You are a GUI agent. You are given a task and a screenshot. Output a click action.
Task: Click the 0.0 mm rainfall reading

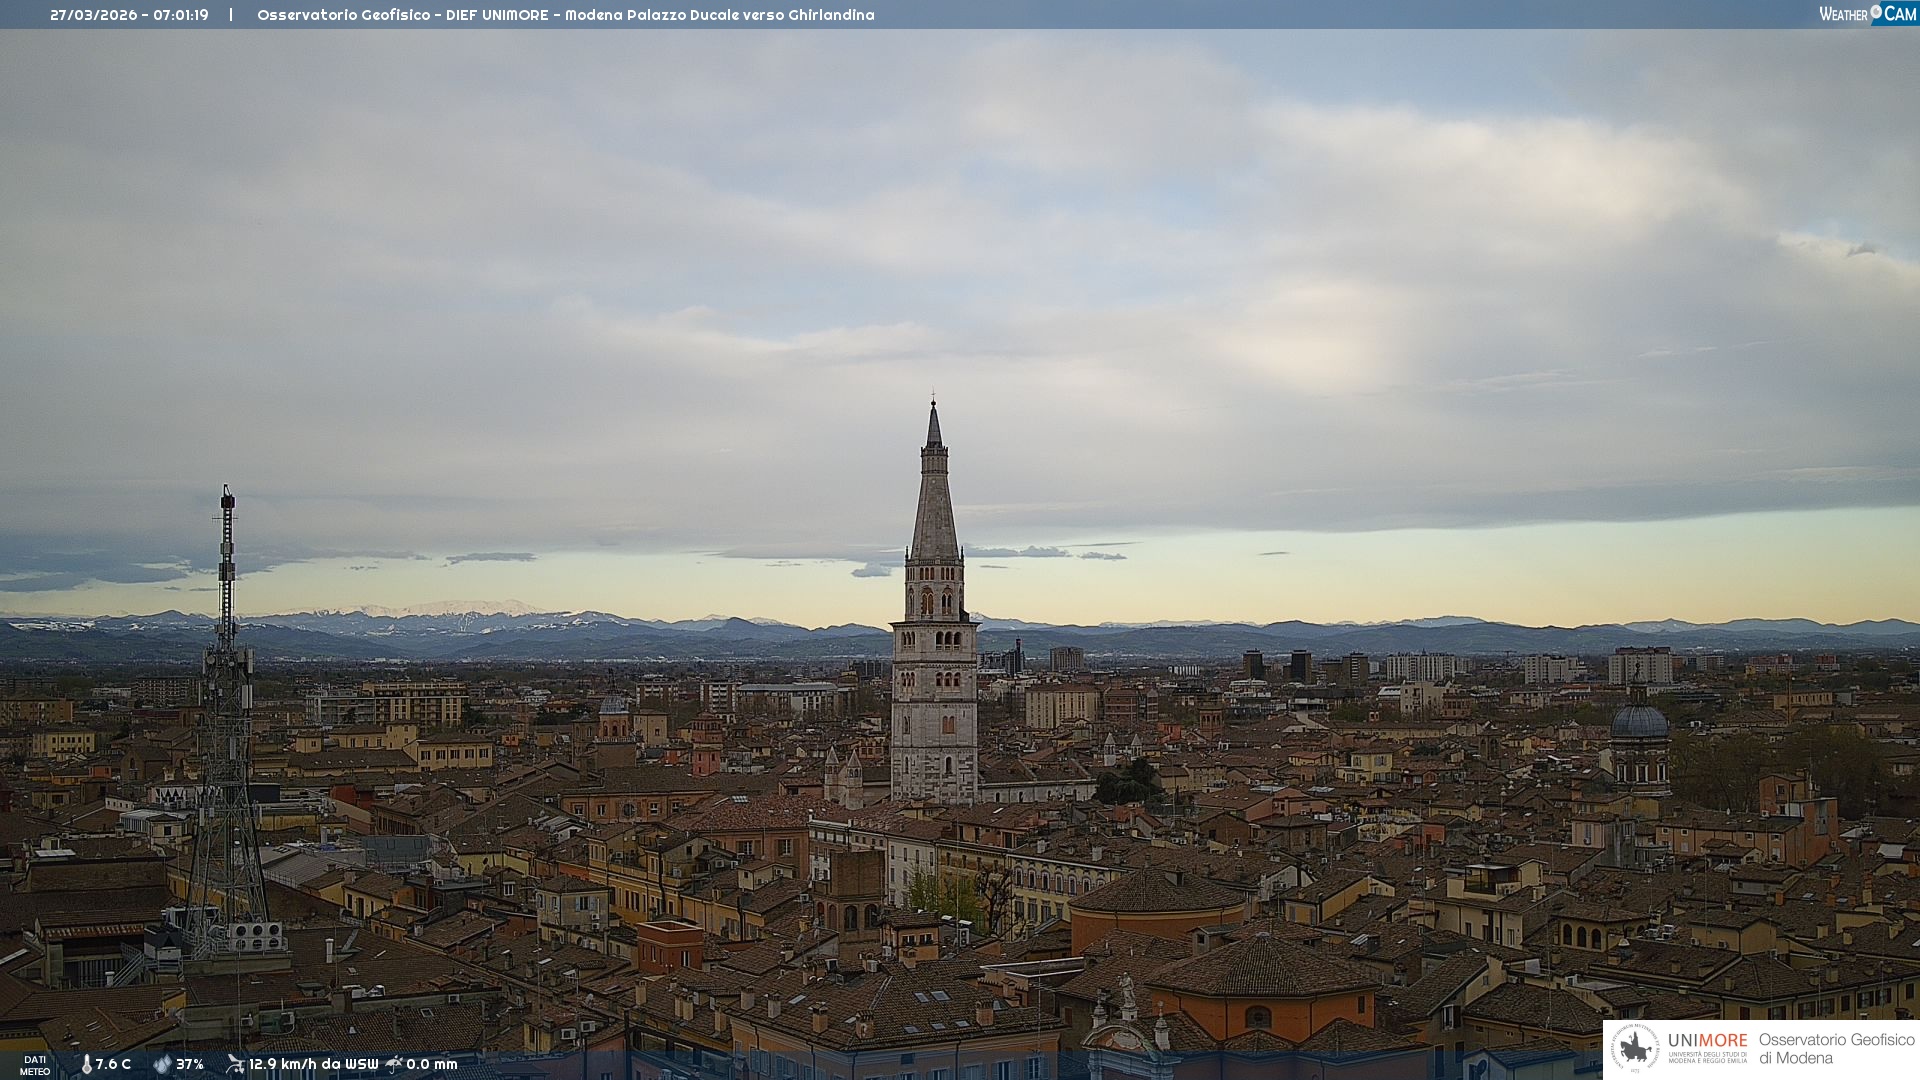coord(432,1064)
